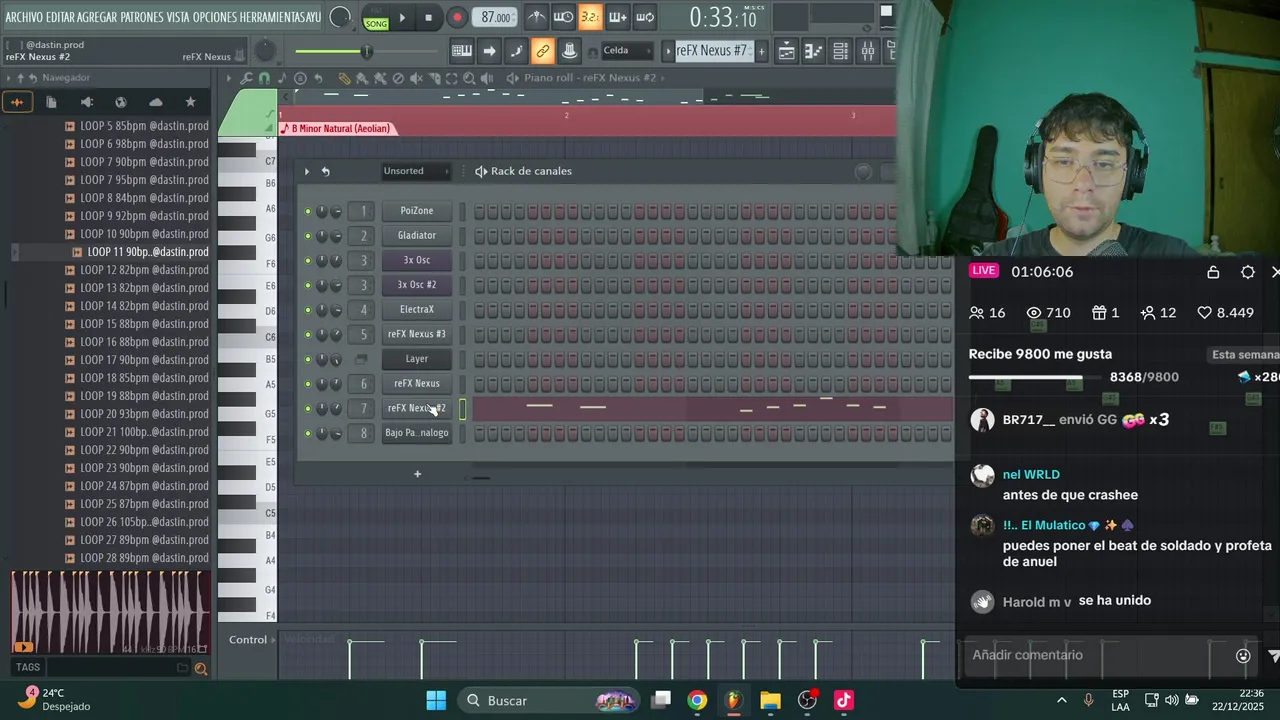
Task: Open the PoiZone channel button
Action: [417, 211]
